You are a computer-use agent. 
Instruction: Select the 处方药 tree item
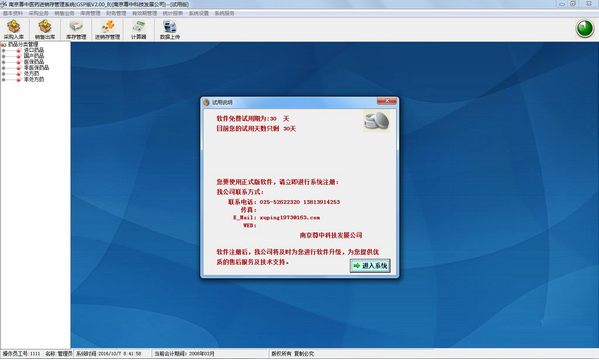click(31, 73)
